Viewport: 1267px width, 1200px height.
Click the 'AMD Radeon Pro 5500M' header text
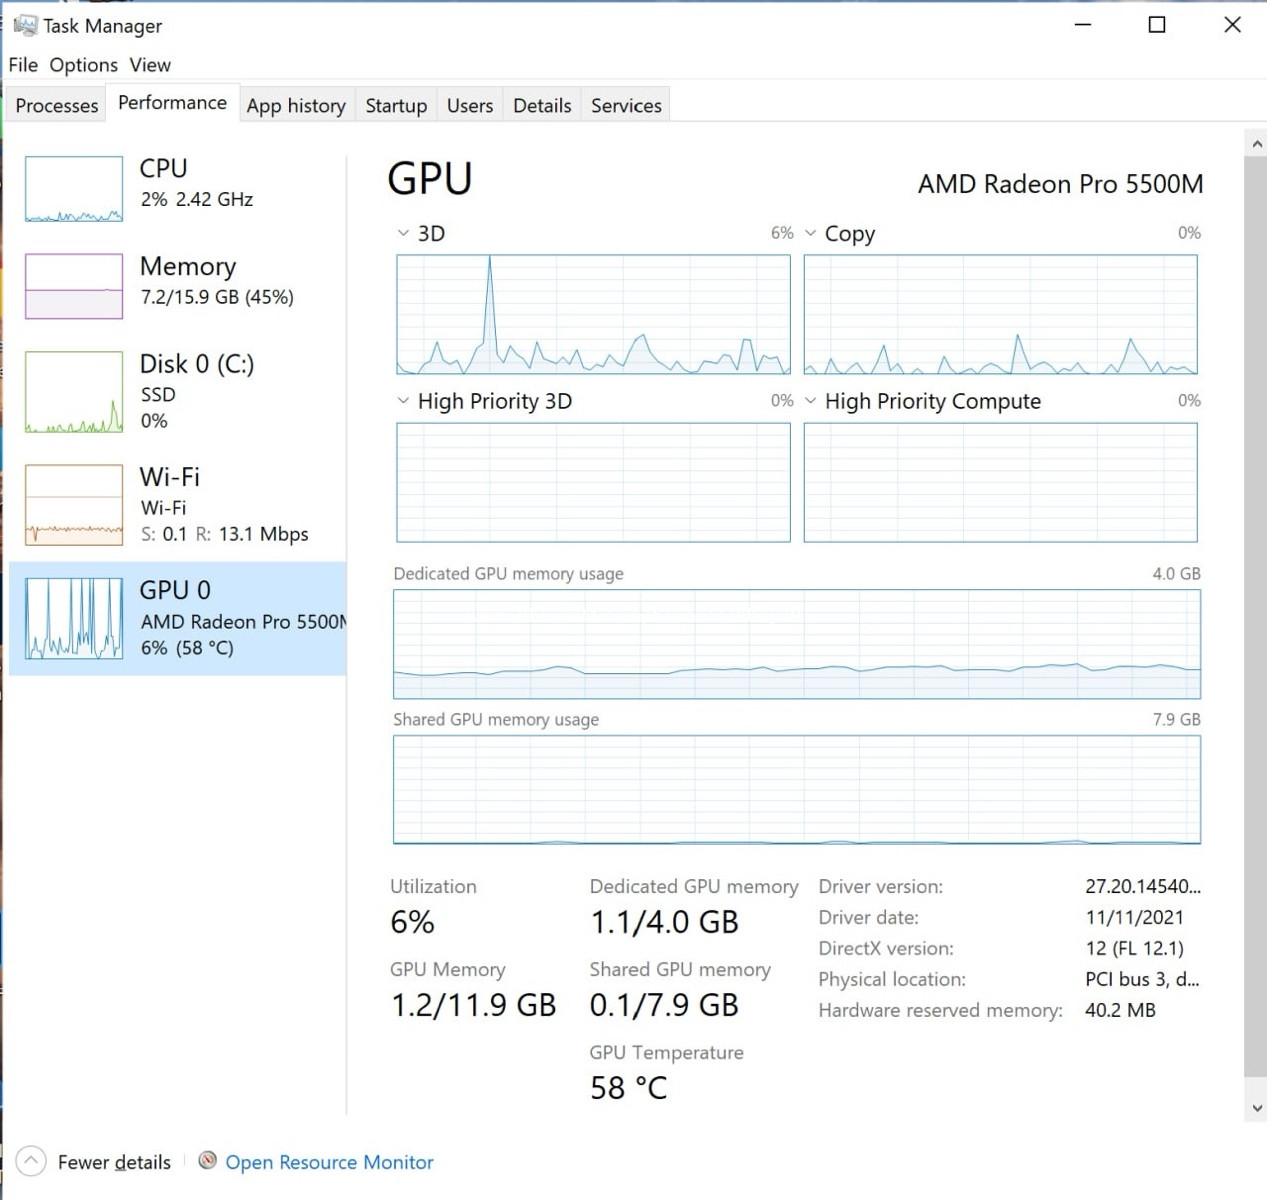[x=1061, y=184]
